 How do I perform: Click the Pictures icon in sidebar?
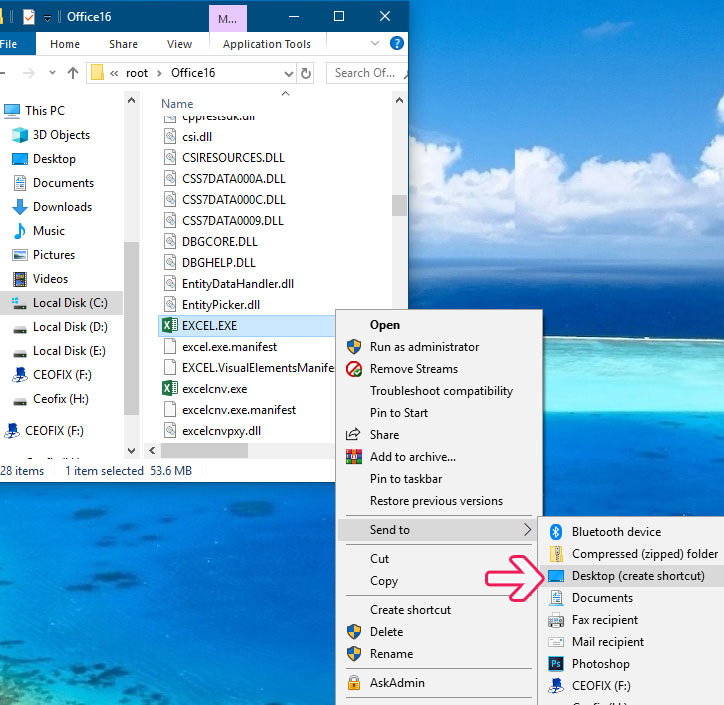click(20, 255)
